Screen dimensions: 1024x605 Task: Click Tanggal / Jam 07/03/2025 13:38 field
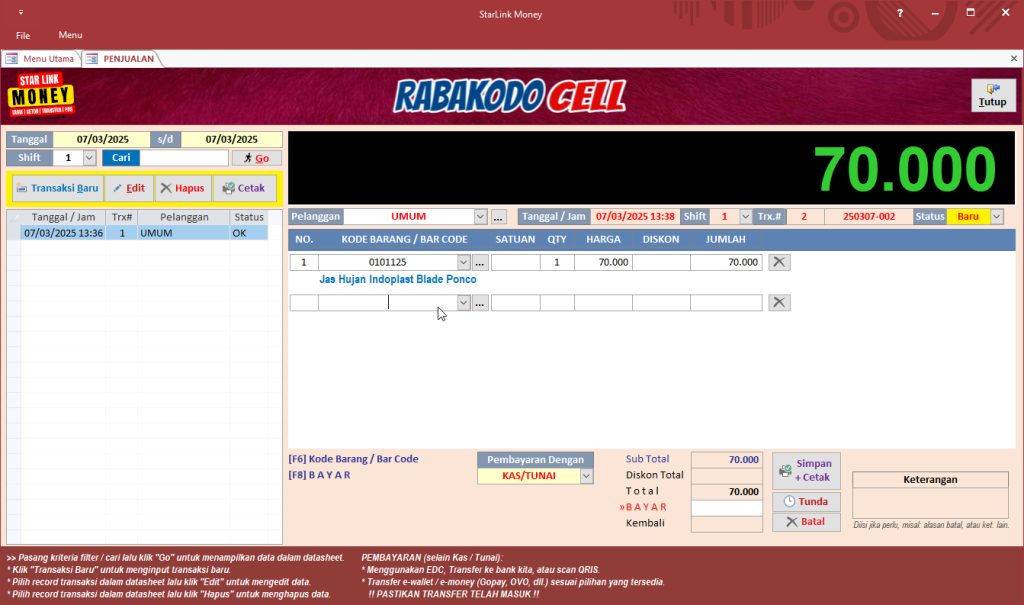tap(635, 216)
